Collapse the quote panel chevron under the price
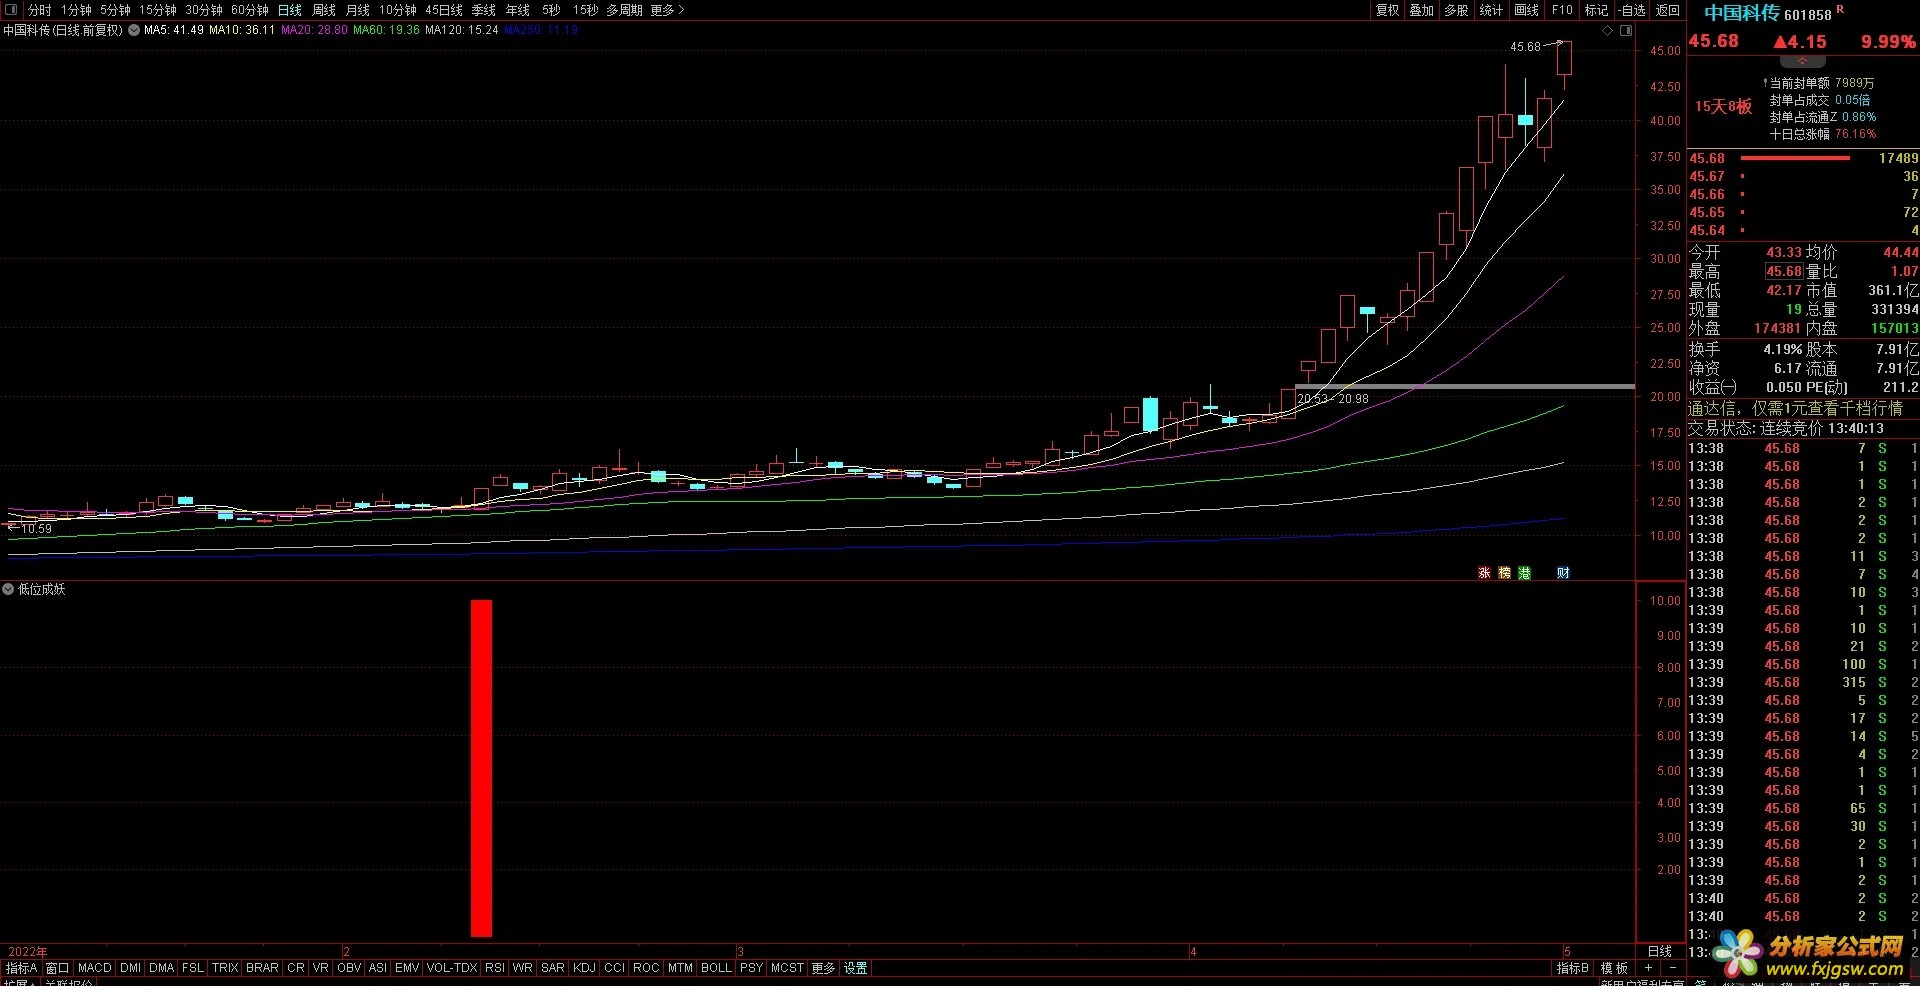 point(1803,61)
